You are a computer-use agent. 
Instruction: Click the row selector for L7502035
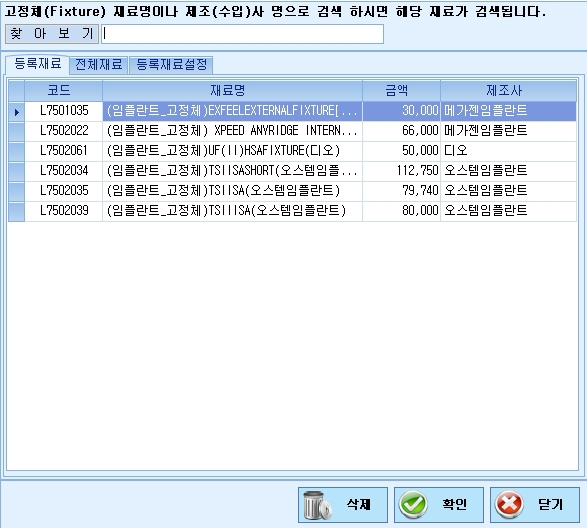pyautogui.click(x=16, y=191)
